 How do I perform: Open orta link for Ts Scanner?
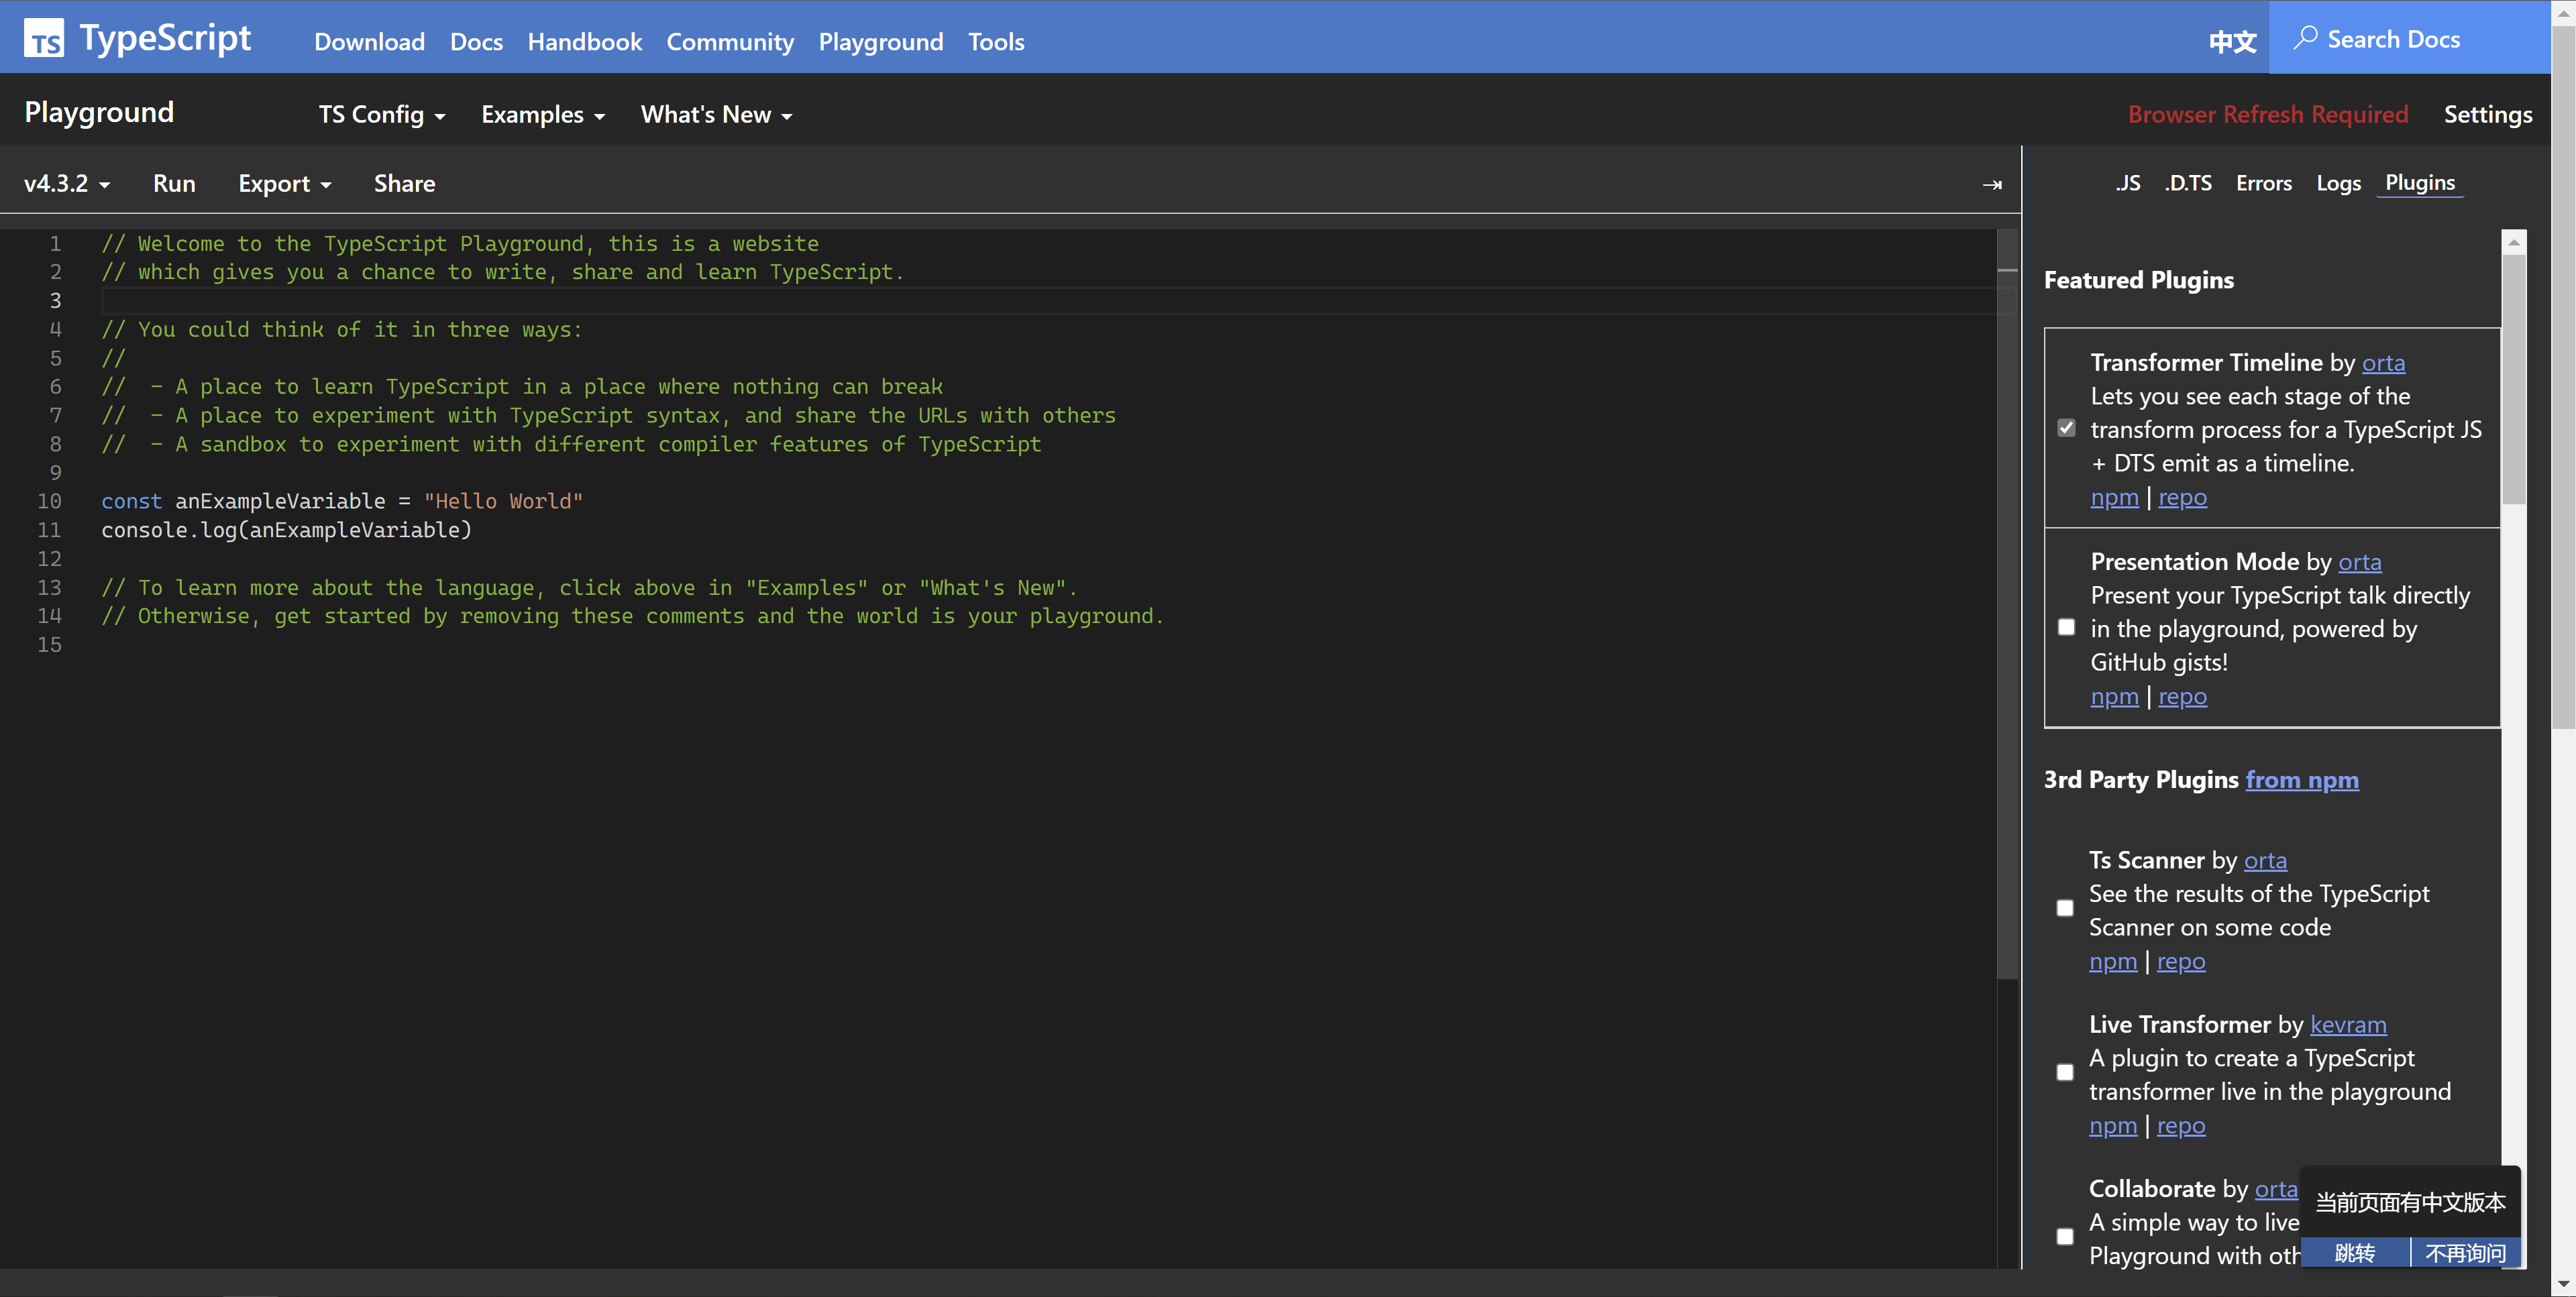[2265, 861]
